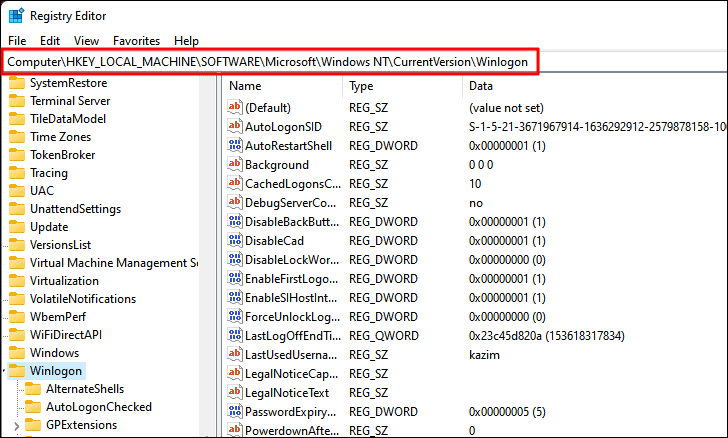Viewport: 728px width, 438px height.
Task: Select the Virtualization key in the tree
Action: point(65,281)
